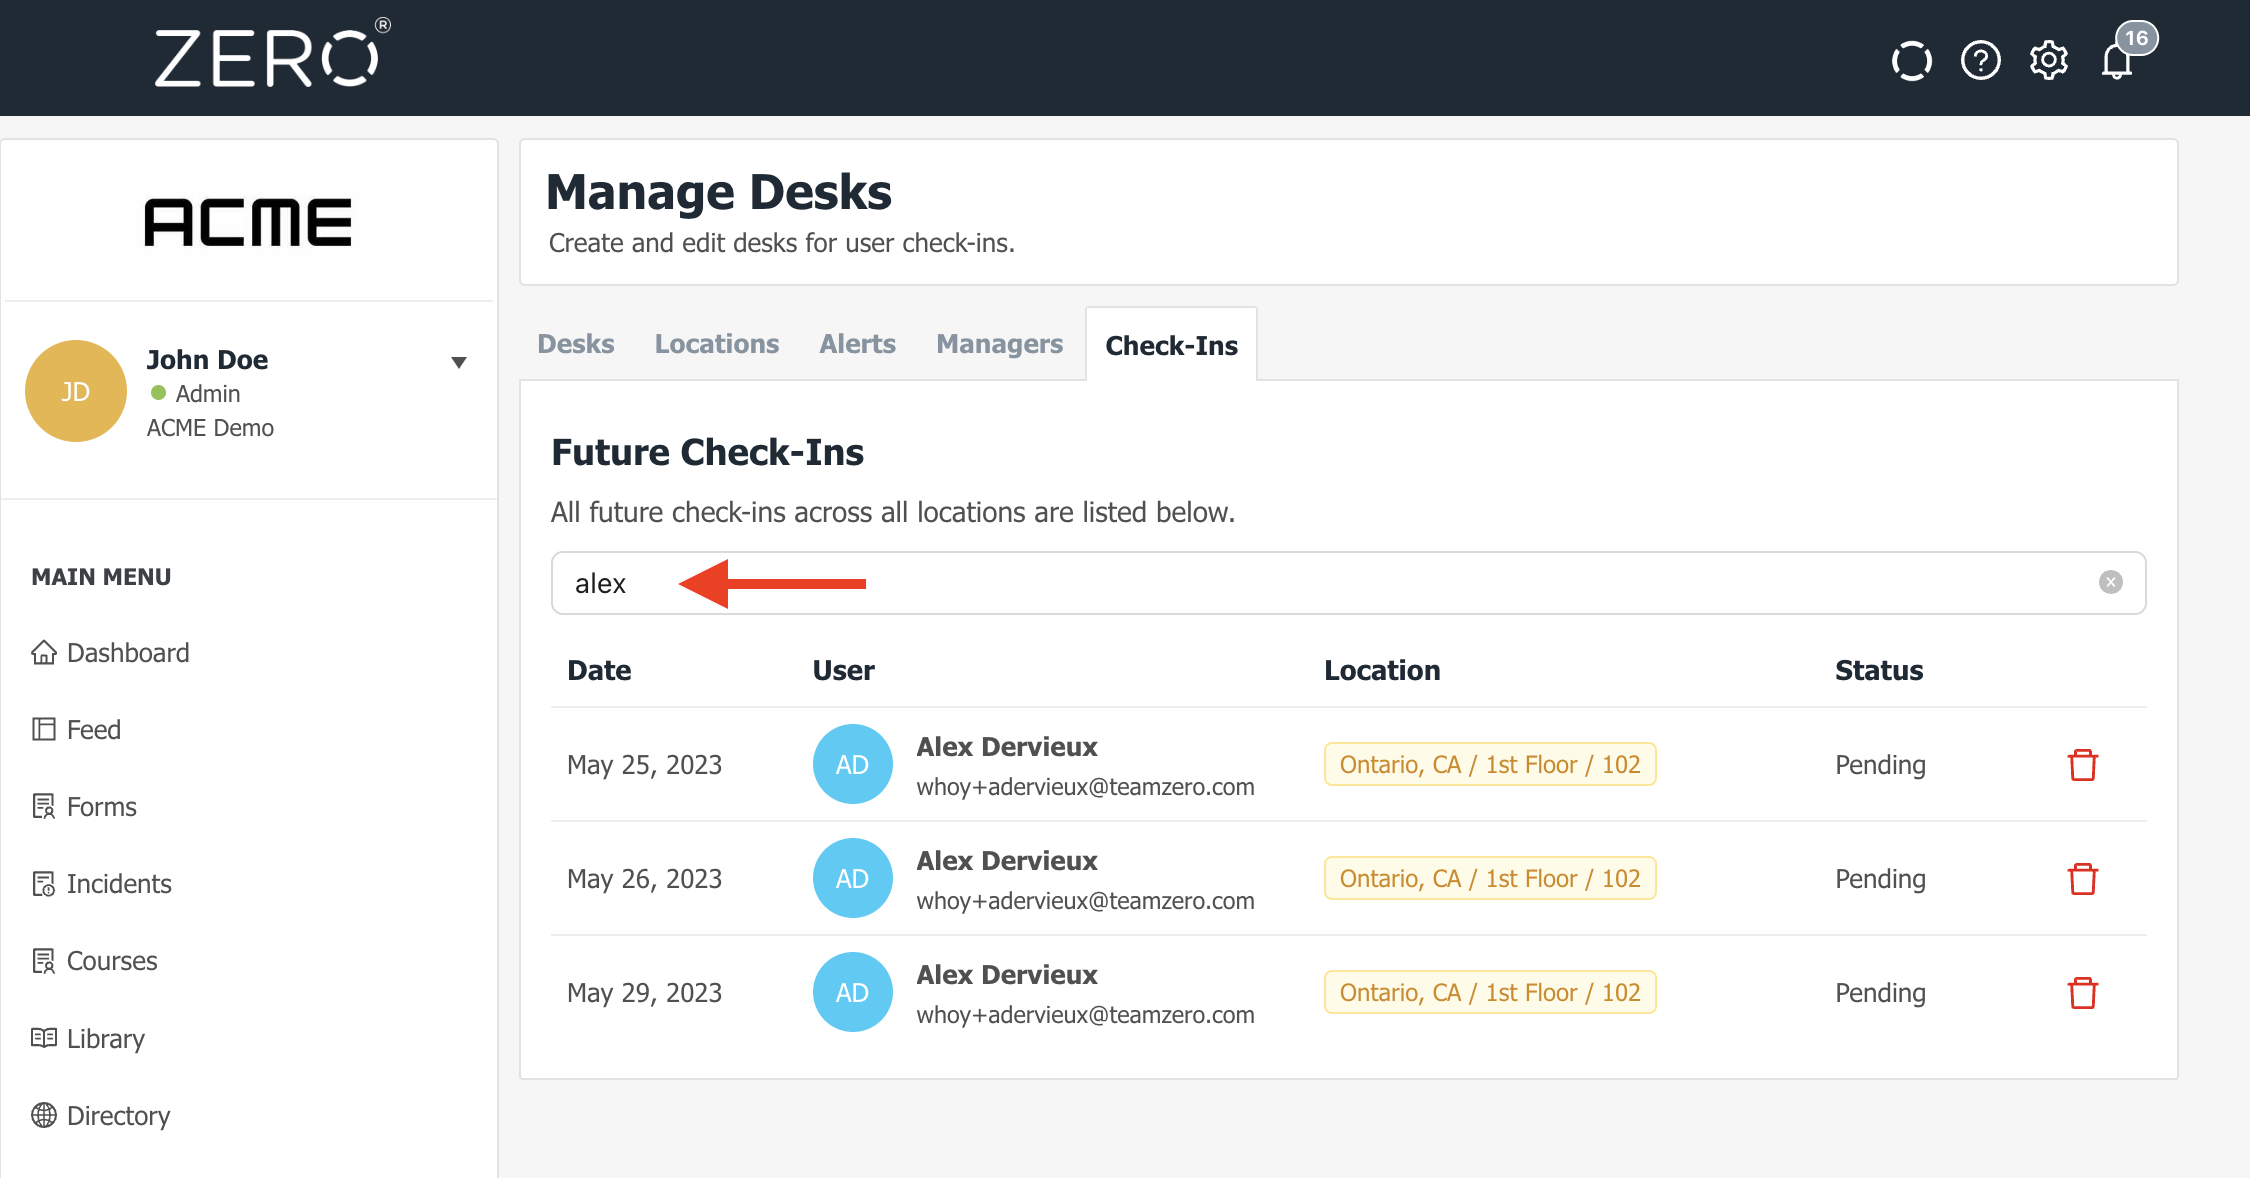Switch to the Desks tab

tap(575, 344)
